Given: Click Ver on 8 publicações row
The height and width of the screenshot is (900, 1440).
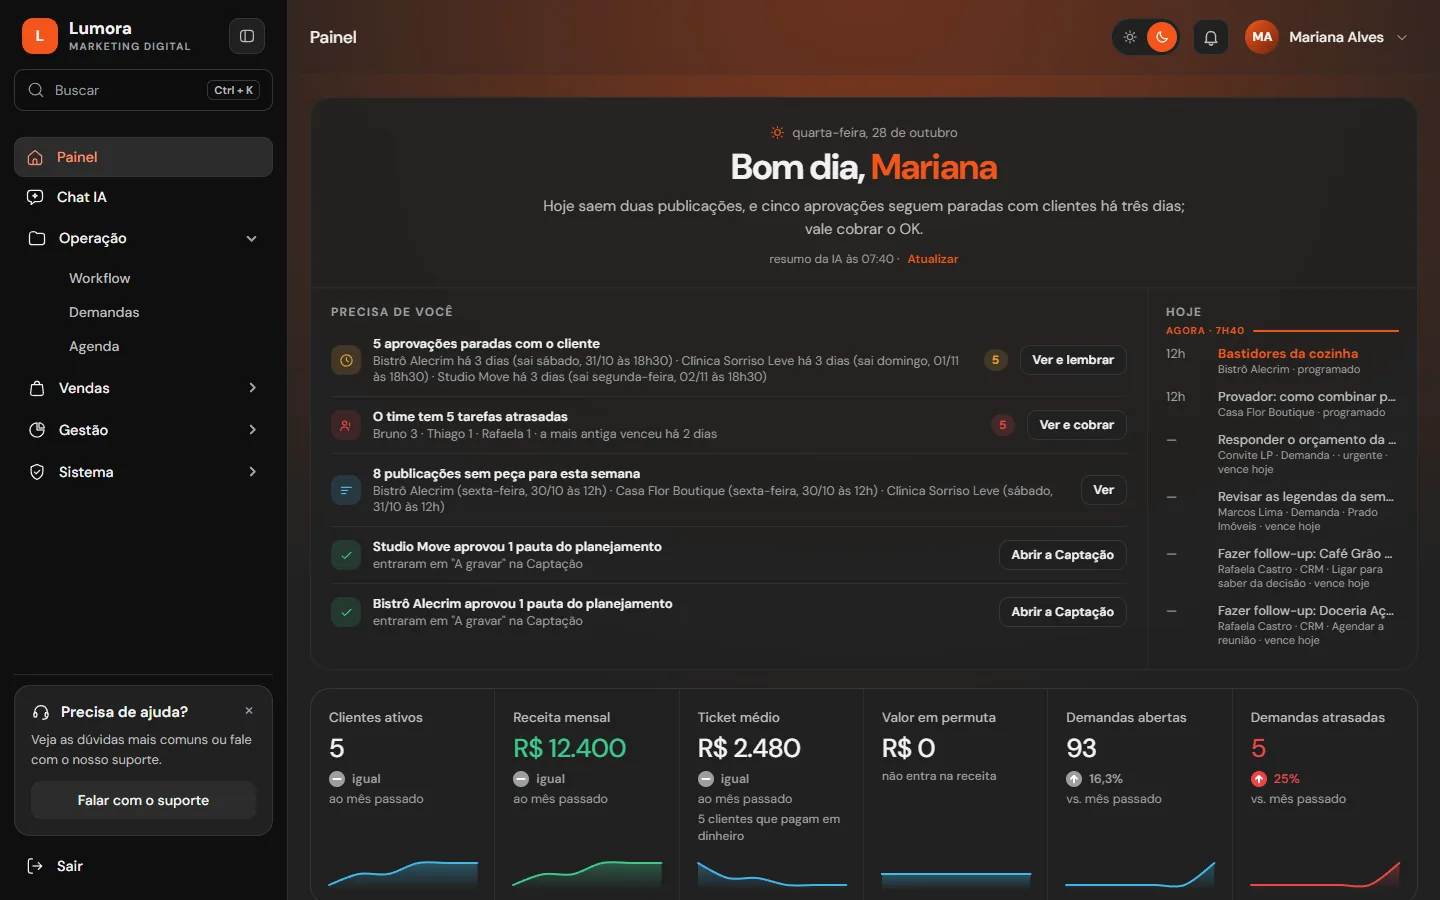Looking at the screenshot, I should point(1104,490).
